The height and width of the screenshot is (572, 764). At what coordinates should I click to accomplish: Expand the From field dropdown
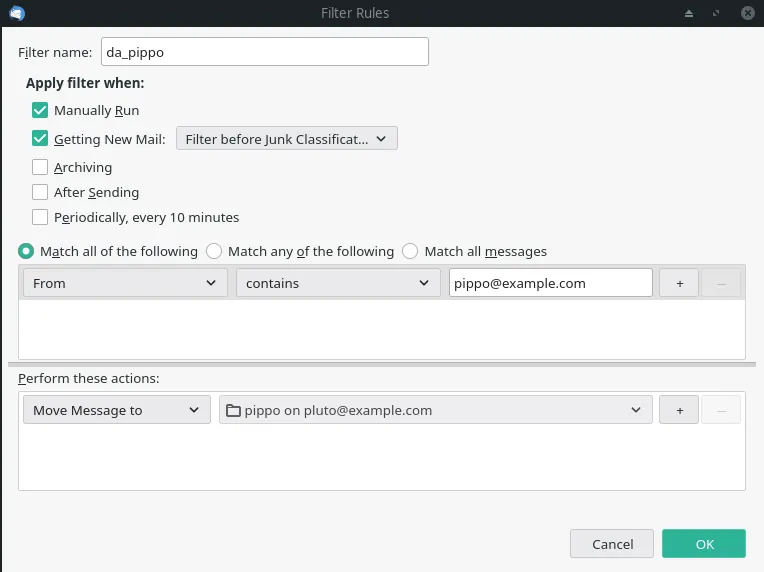click(125, 283)
